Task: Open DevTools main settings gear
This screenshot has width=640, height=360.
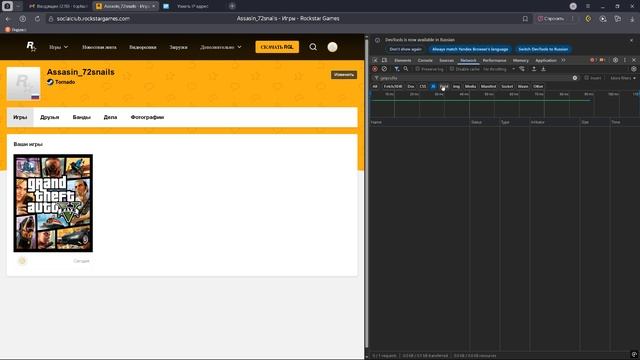Action: pyautogui.click(x=615, y=60)
